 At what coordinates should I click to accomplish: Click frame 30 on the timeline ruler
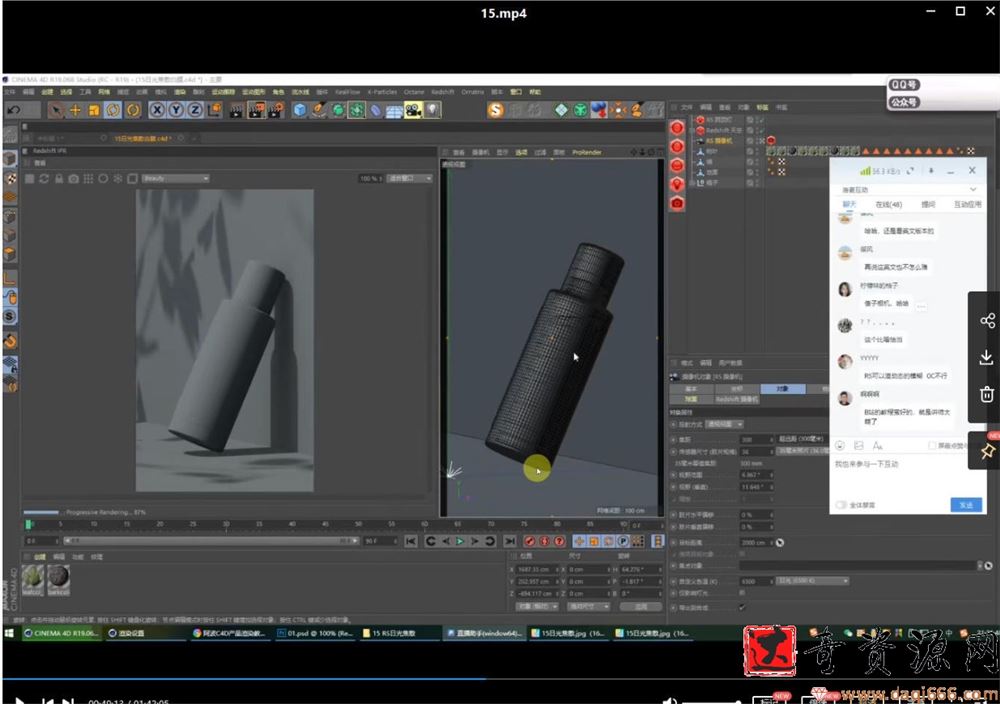click(226, 524)
